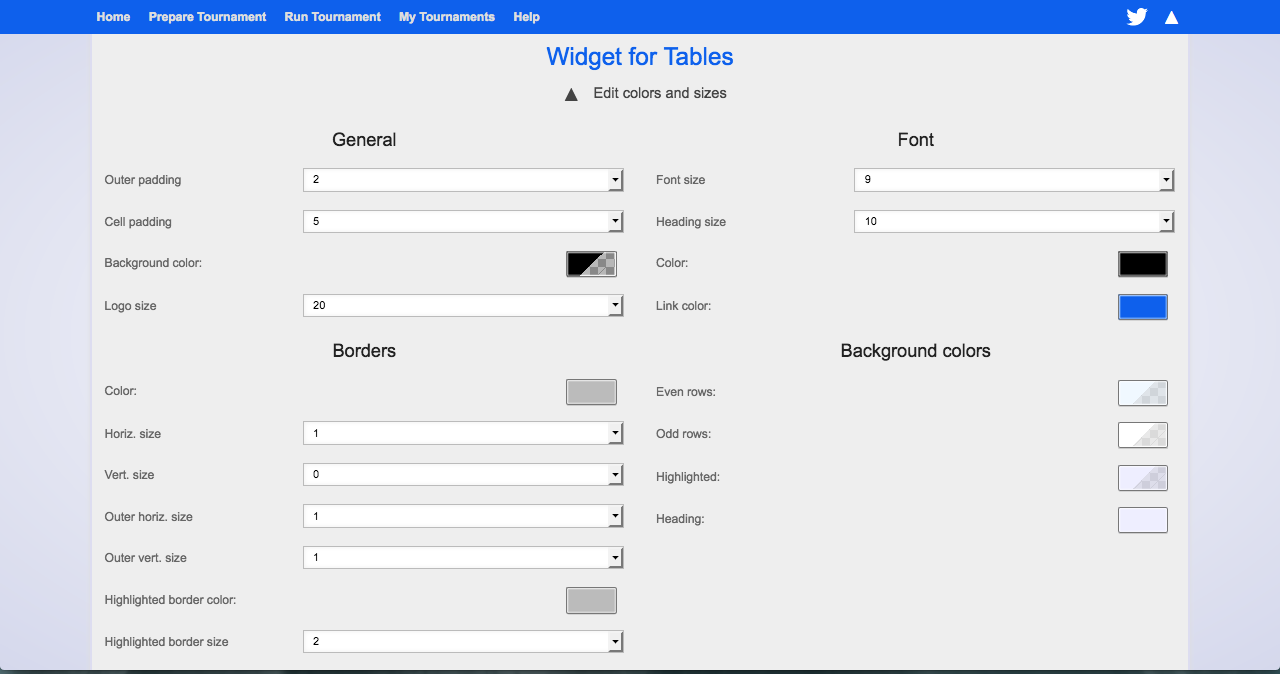Go to My Tournaments
This screenshot has height=674, width=1280.
click(446, 17)
